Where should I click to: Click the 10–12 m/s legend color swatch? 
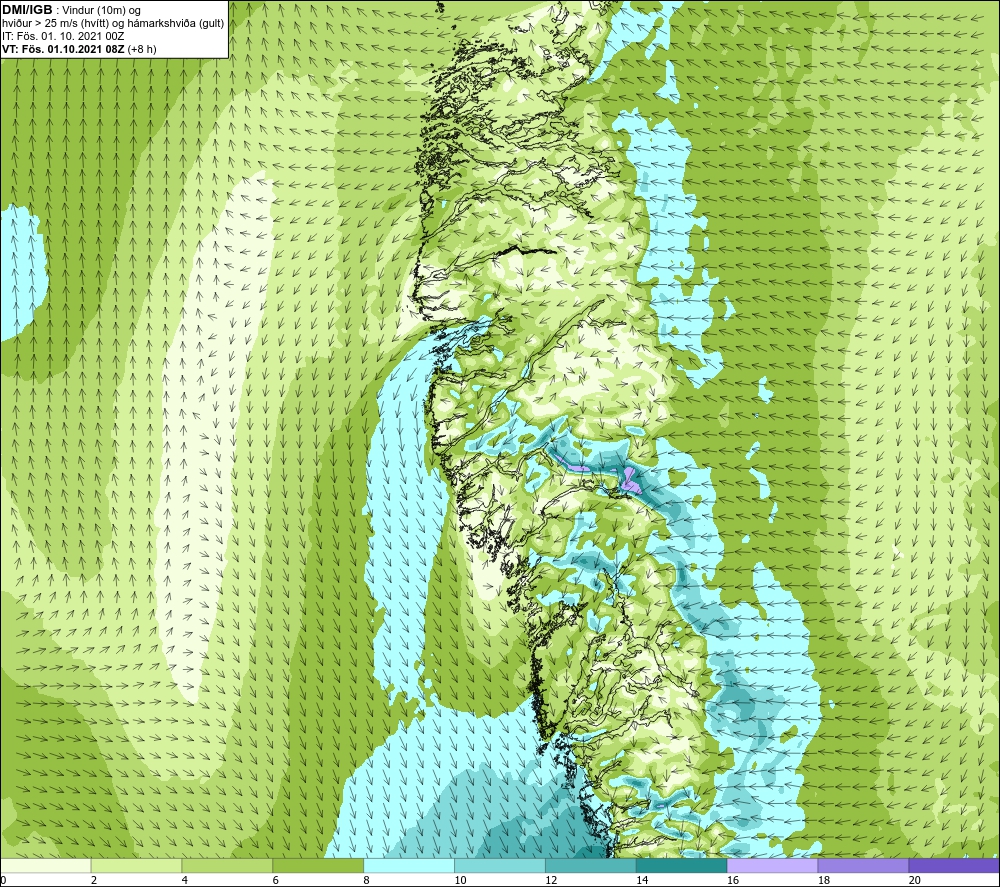[500, 865]
